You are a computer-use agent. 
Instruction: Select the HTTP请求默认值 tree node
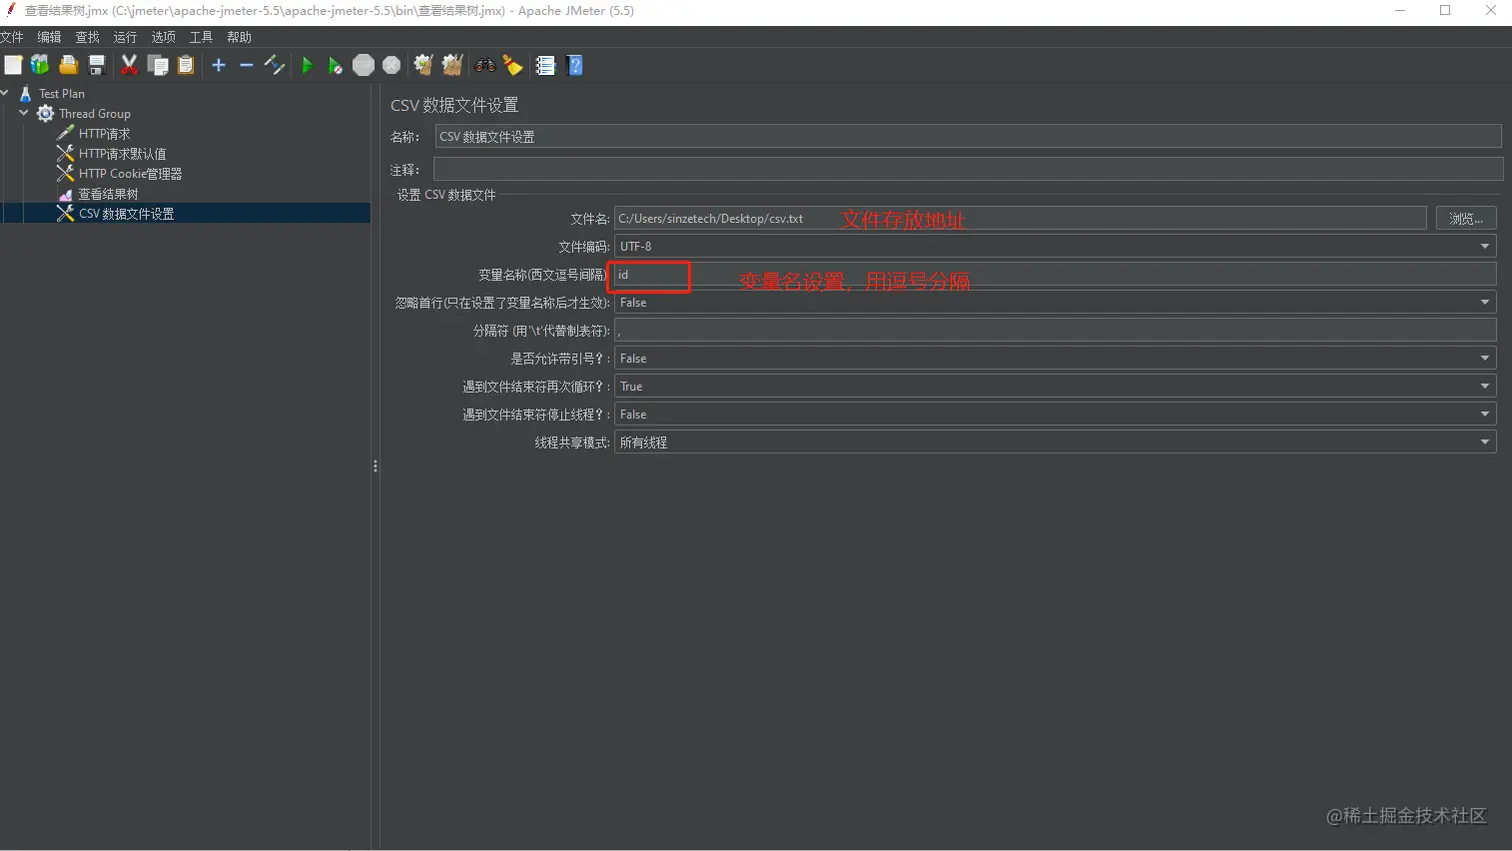tap(122, 153)
